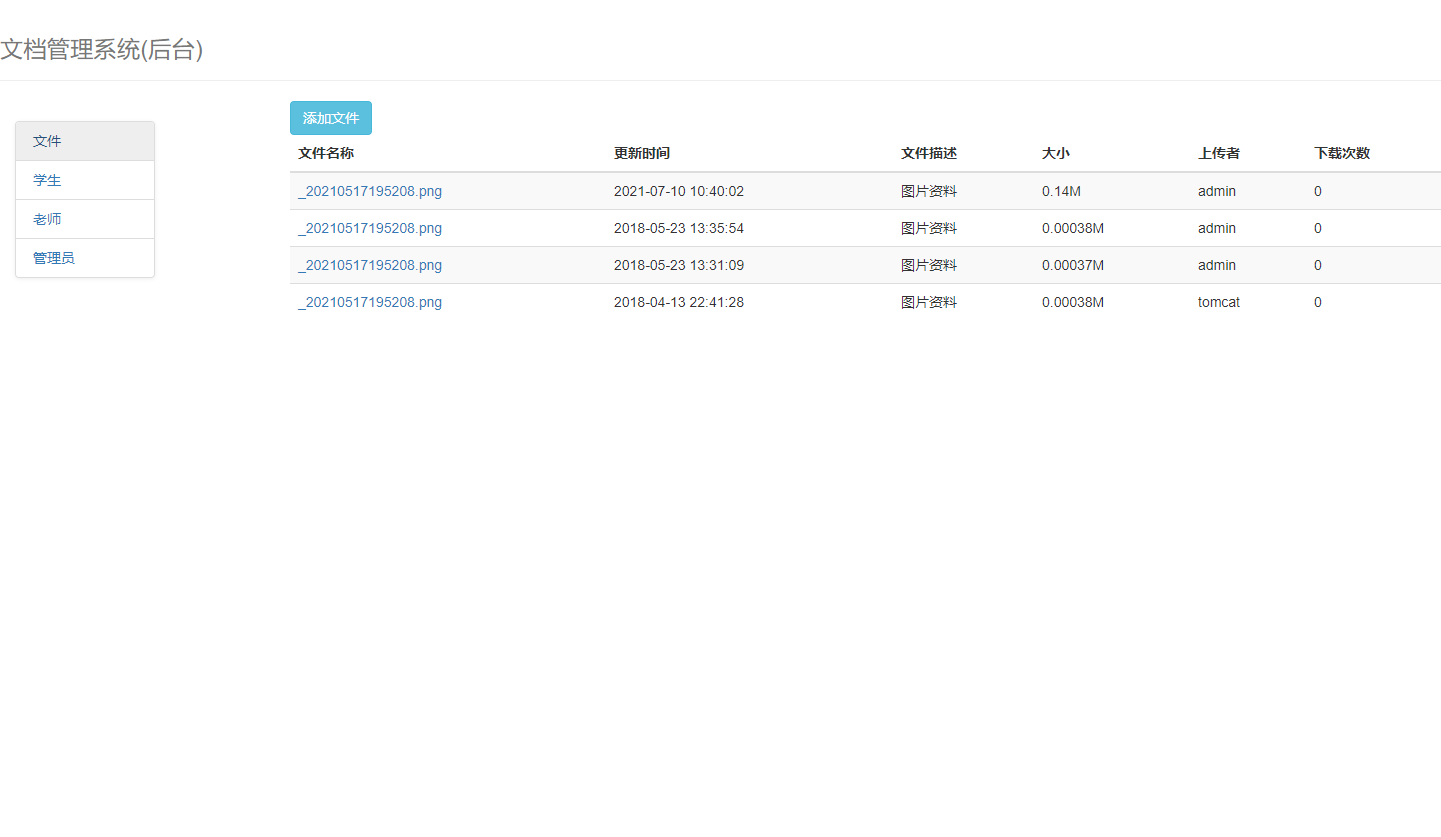The height and width of the screenshot is (837, 1441).
Task: Click the 上传者 column header
Action: pyautogui.click(x=1219, y=153)
